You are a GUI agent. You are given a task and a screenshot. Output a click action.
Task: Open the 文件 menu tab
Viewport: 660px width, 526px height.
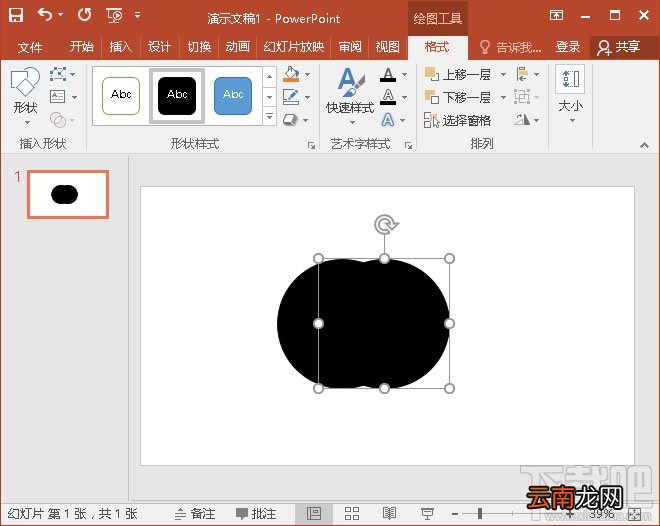(x=30, y=47)
